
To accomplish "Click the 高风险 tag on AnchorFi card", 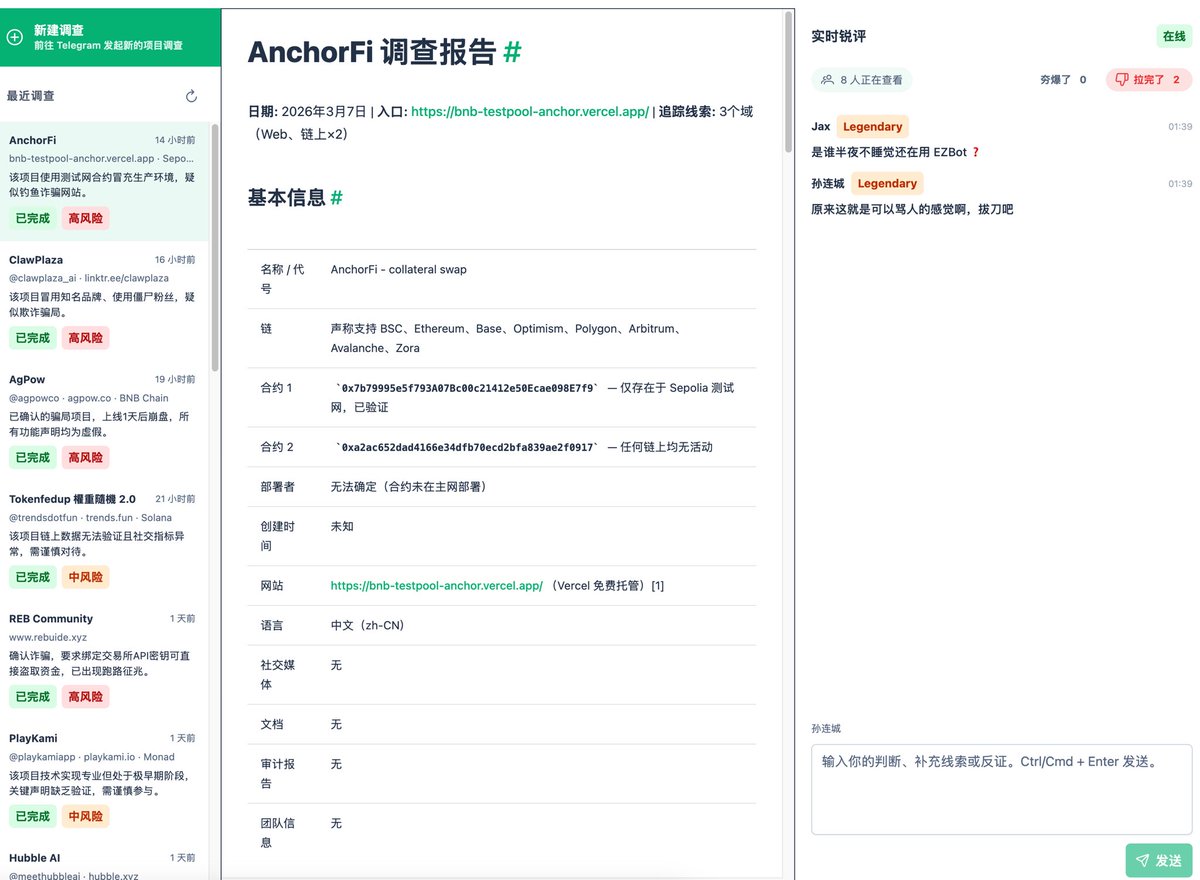I will point(85,219).
